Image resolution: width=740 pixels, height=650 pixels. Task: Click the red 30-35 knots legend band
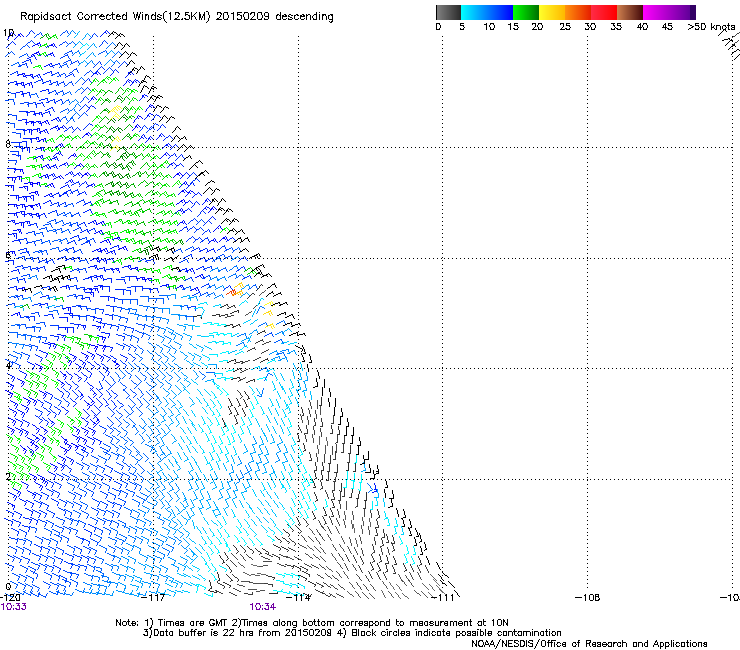pyautogui.click(x=603, y=12)
